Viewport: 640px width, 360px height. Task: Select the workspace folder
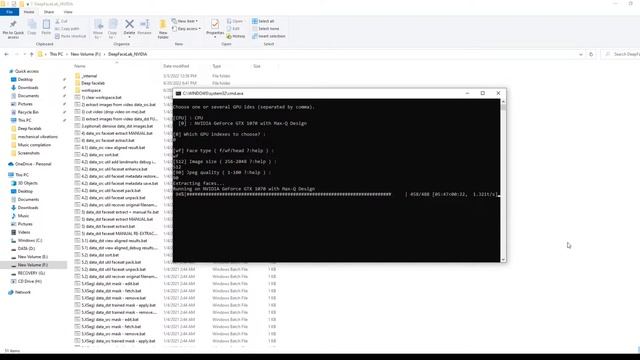click(x=91, y=90)
